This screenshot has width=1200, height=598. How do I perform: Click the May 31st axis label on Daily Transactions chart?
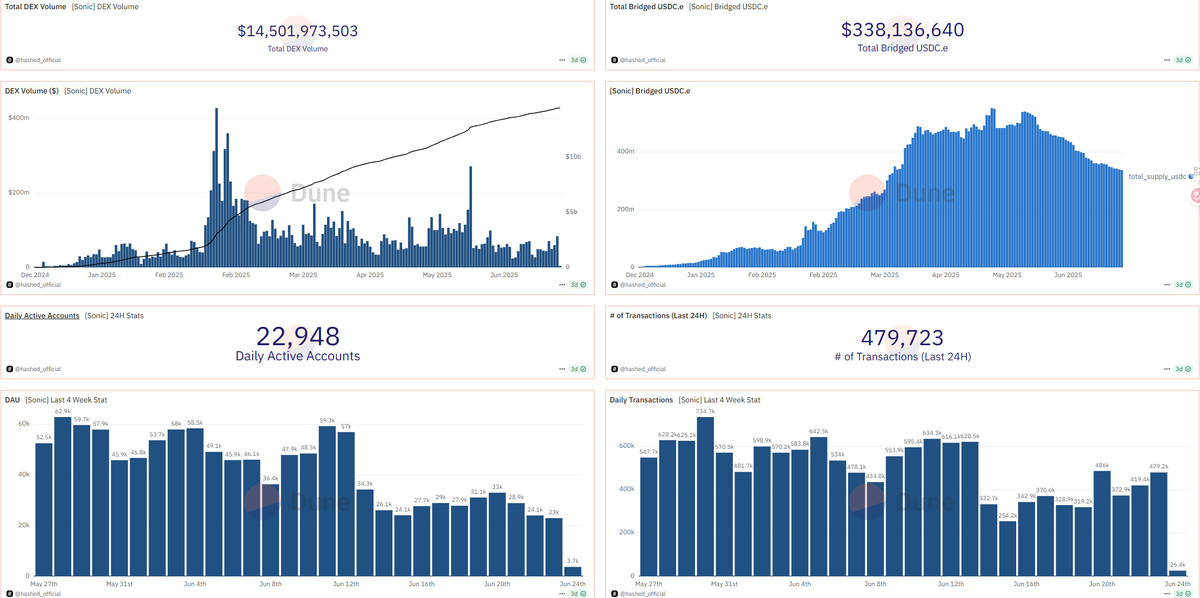tap(723, 583)
